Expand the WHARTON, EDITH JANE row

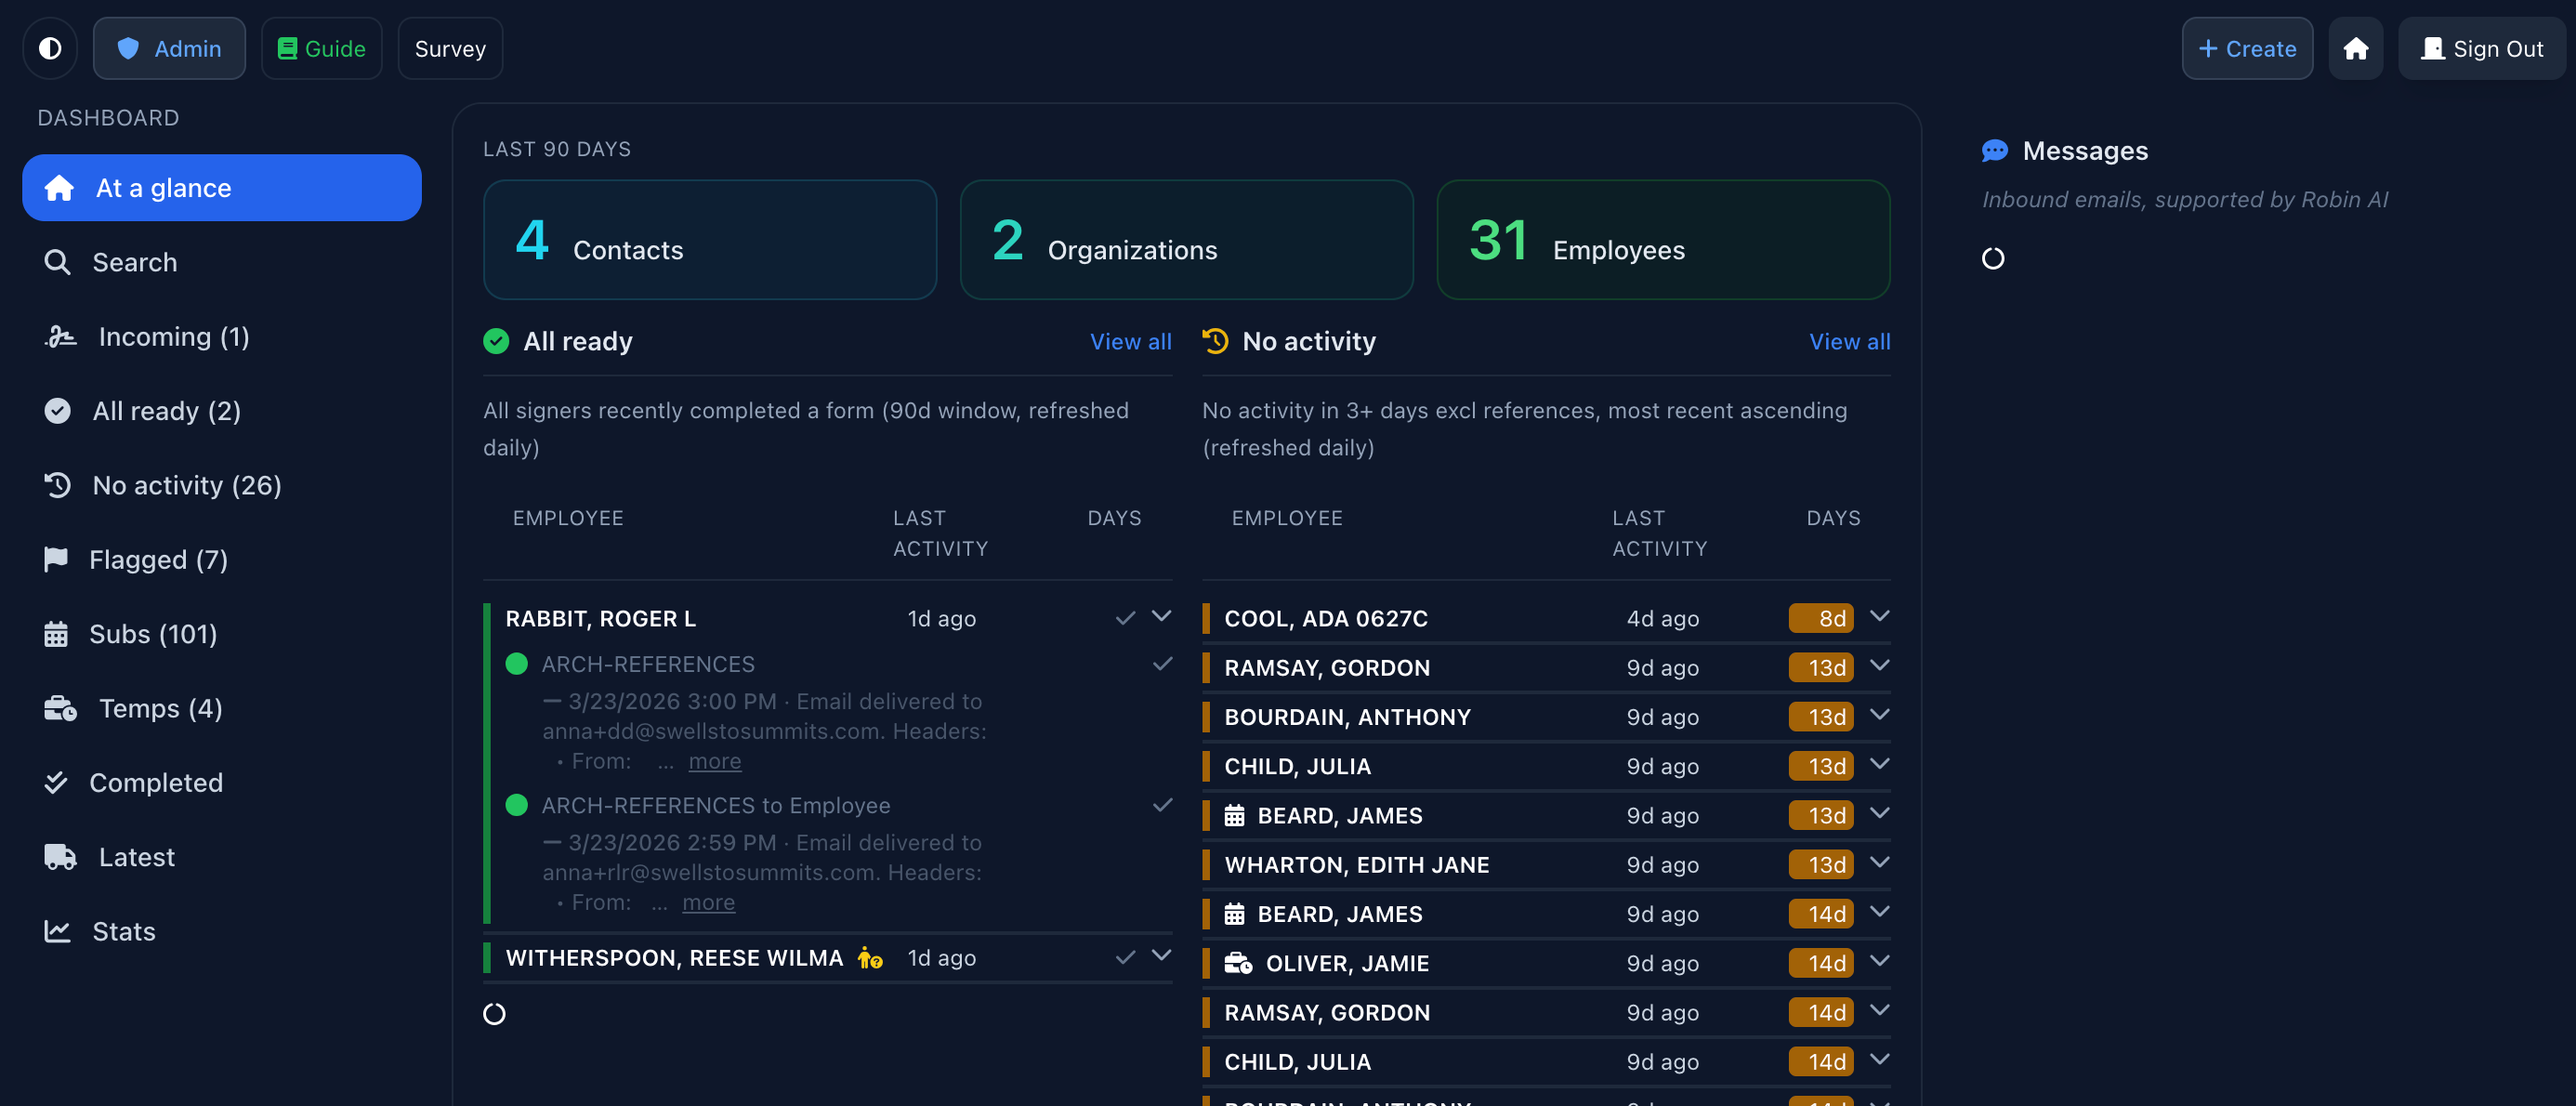1879,863
